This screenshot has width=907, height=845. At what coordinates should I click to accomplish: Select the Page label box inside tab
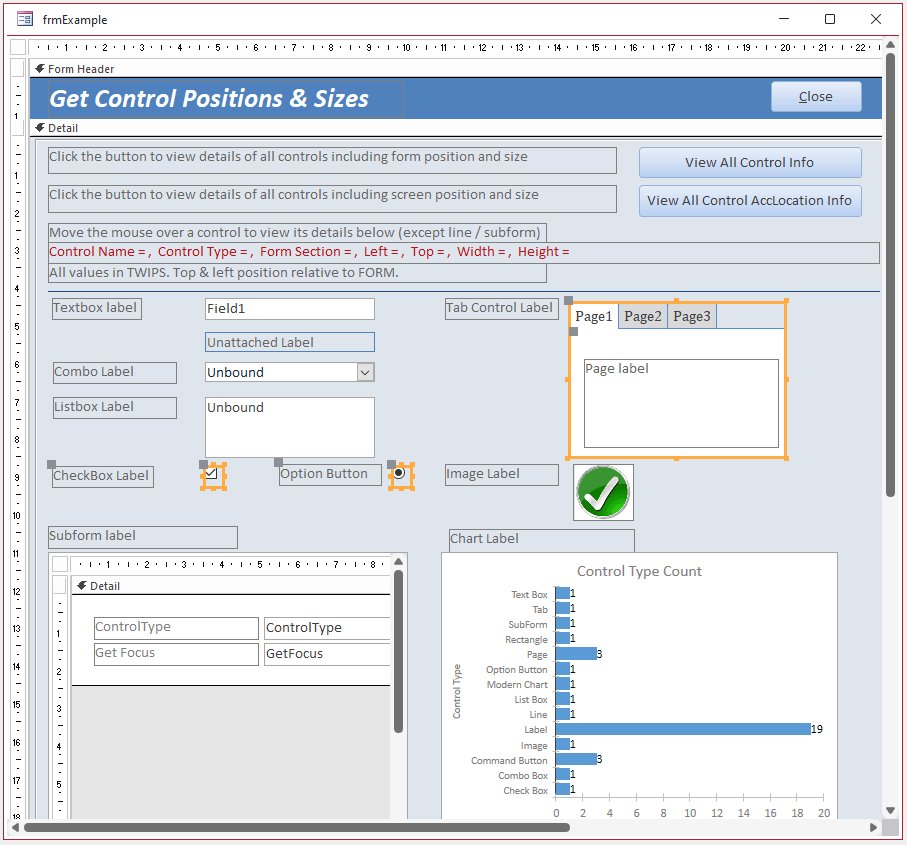click(681, 403)
